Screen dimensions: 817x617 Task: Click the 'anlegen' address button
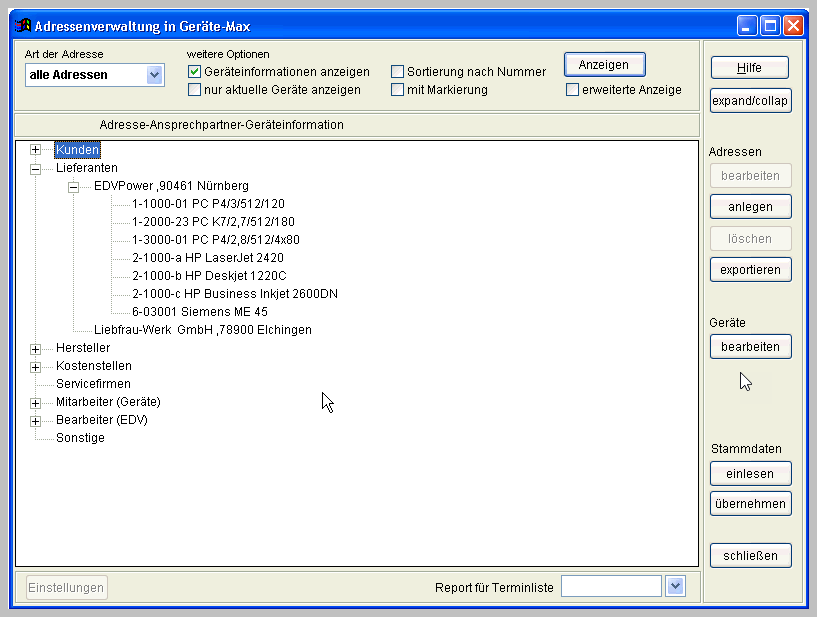click(751, 206)
